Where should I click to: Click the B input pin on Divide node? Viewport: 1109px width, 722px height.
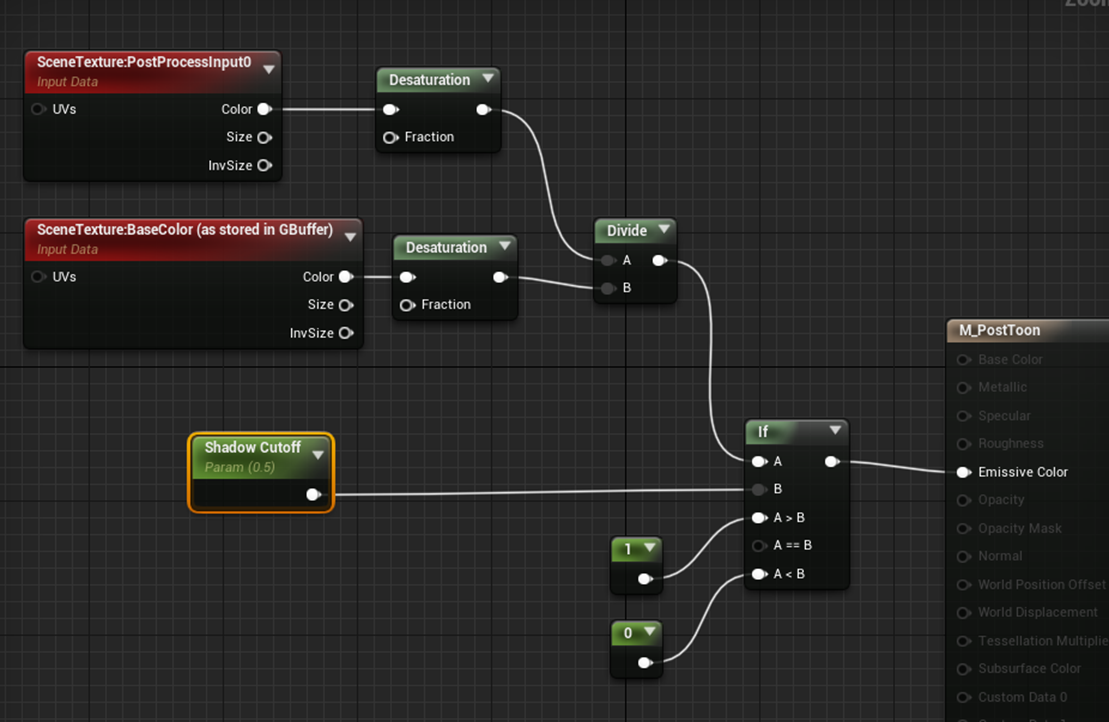coord(608,288)
